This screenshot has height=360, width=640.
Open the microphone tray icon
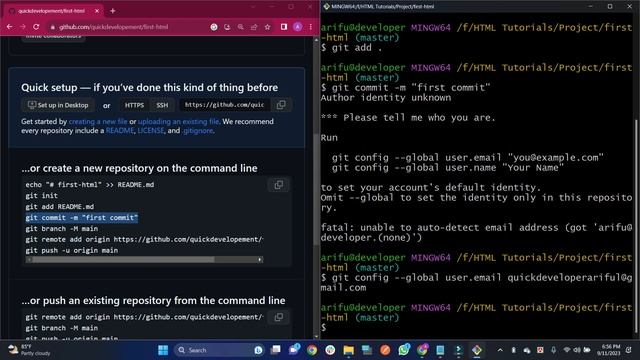coord(553,350)
